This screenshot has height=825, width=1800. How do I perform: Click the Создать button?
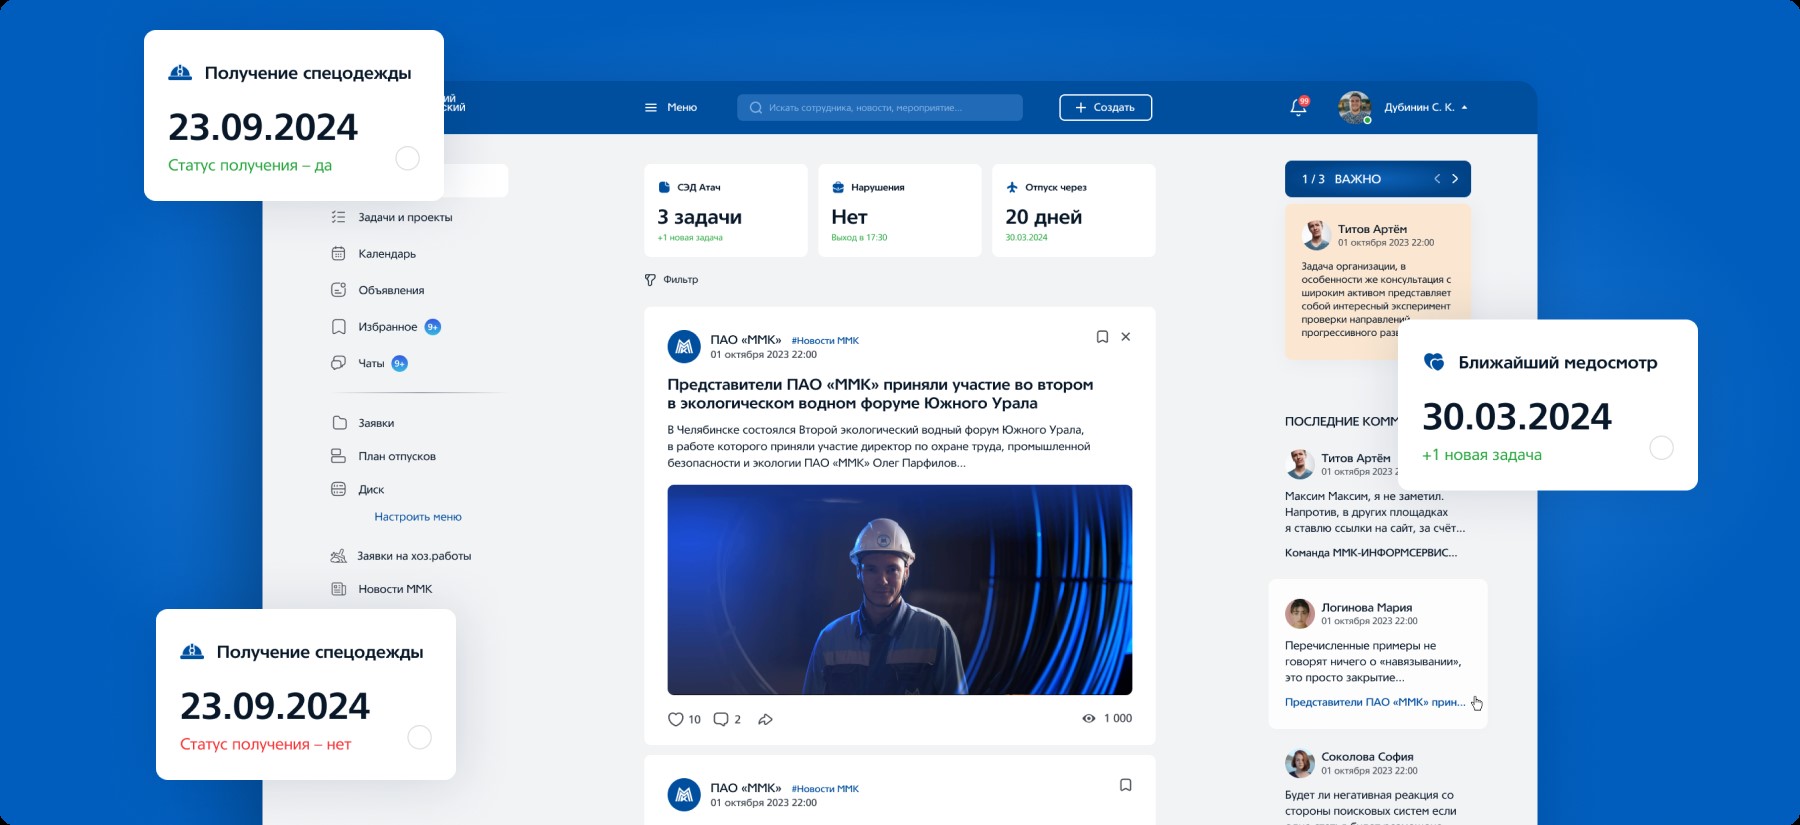pos(1105,107)
